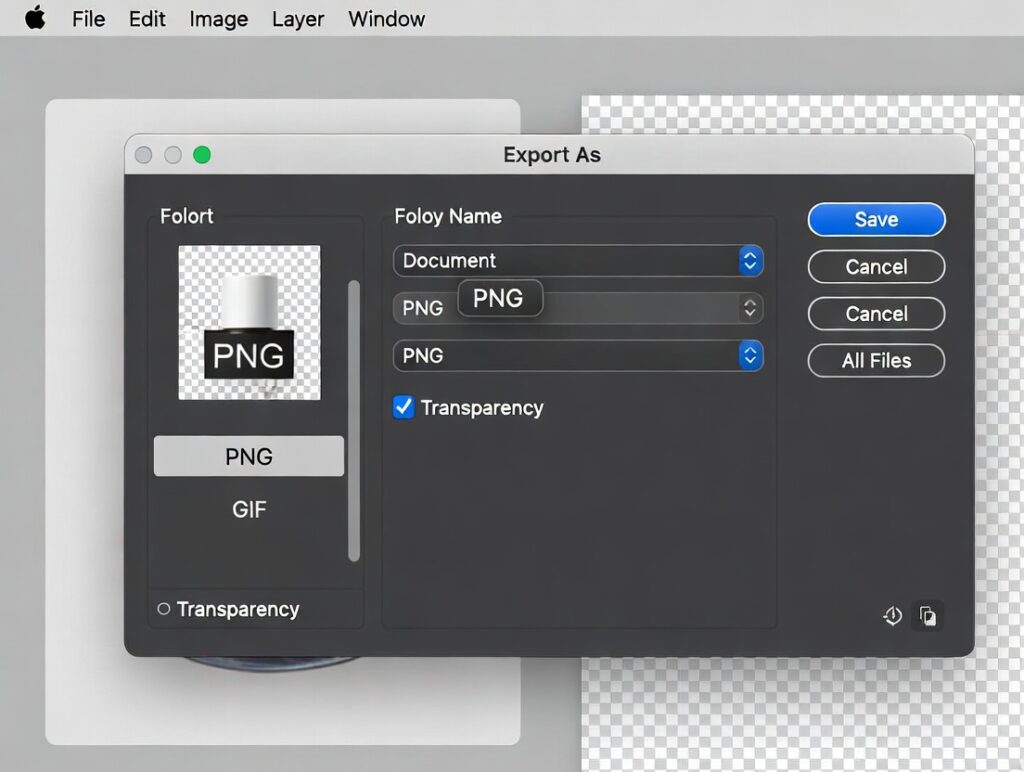Click the download/export icon at bottom right
This screenshot has height=772, width=1024.
[891, 616]
